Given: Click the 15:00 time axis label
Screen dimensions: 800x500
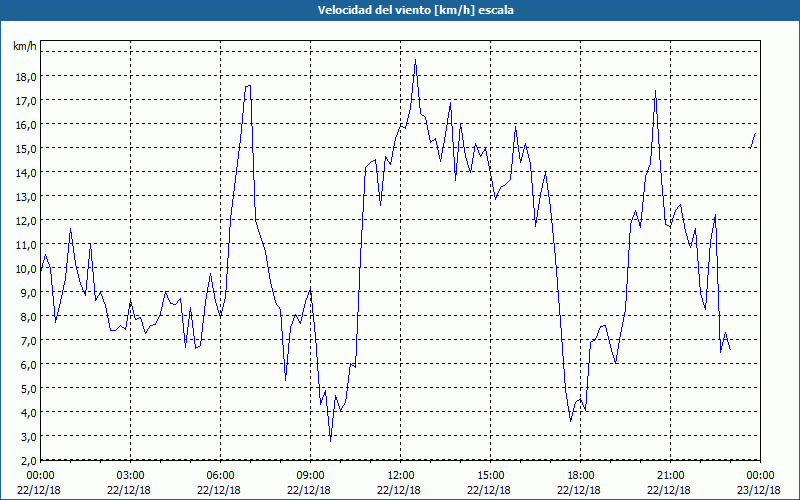Looking at the screenshot, I should coord(491,476).
